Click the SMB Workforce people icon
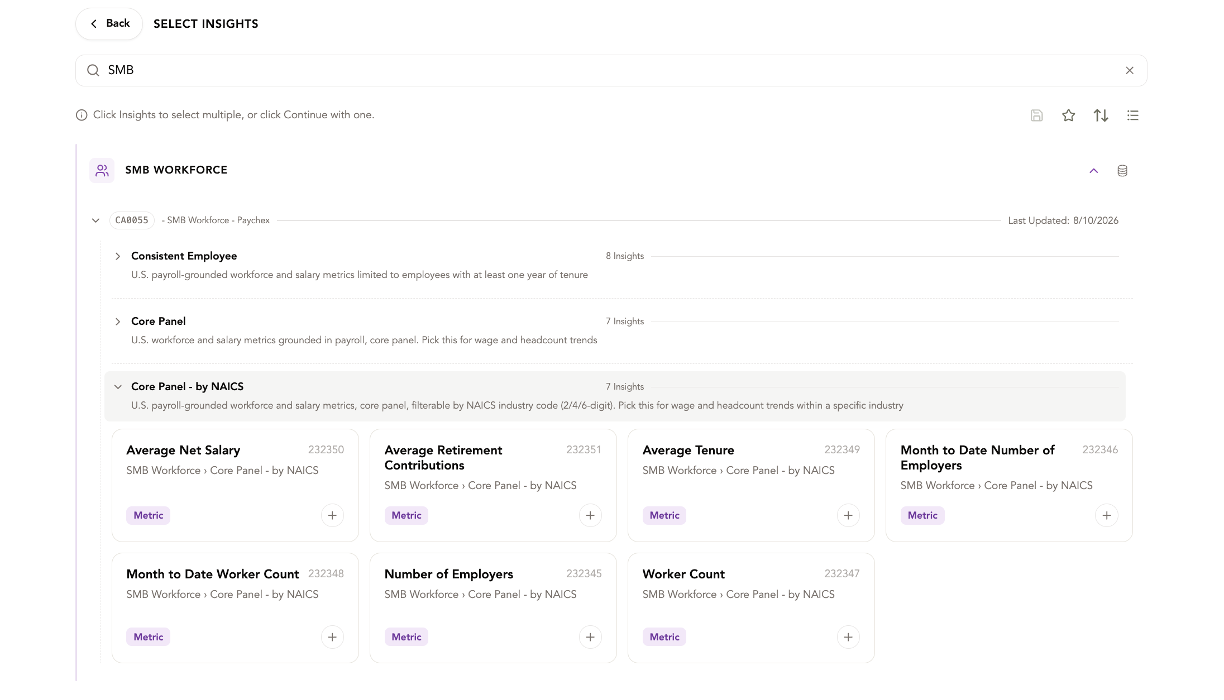The image size is (1224, 700). (x=102, y=170)
